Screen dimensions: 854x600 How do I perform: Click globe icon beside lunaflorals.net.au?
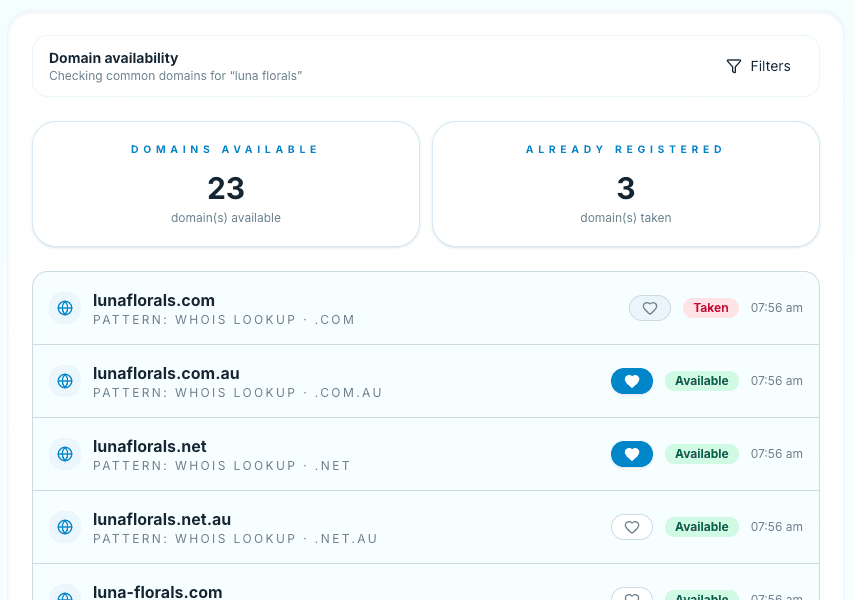pyautogui.click(x=65, y=527)
